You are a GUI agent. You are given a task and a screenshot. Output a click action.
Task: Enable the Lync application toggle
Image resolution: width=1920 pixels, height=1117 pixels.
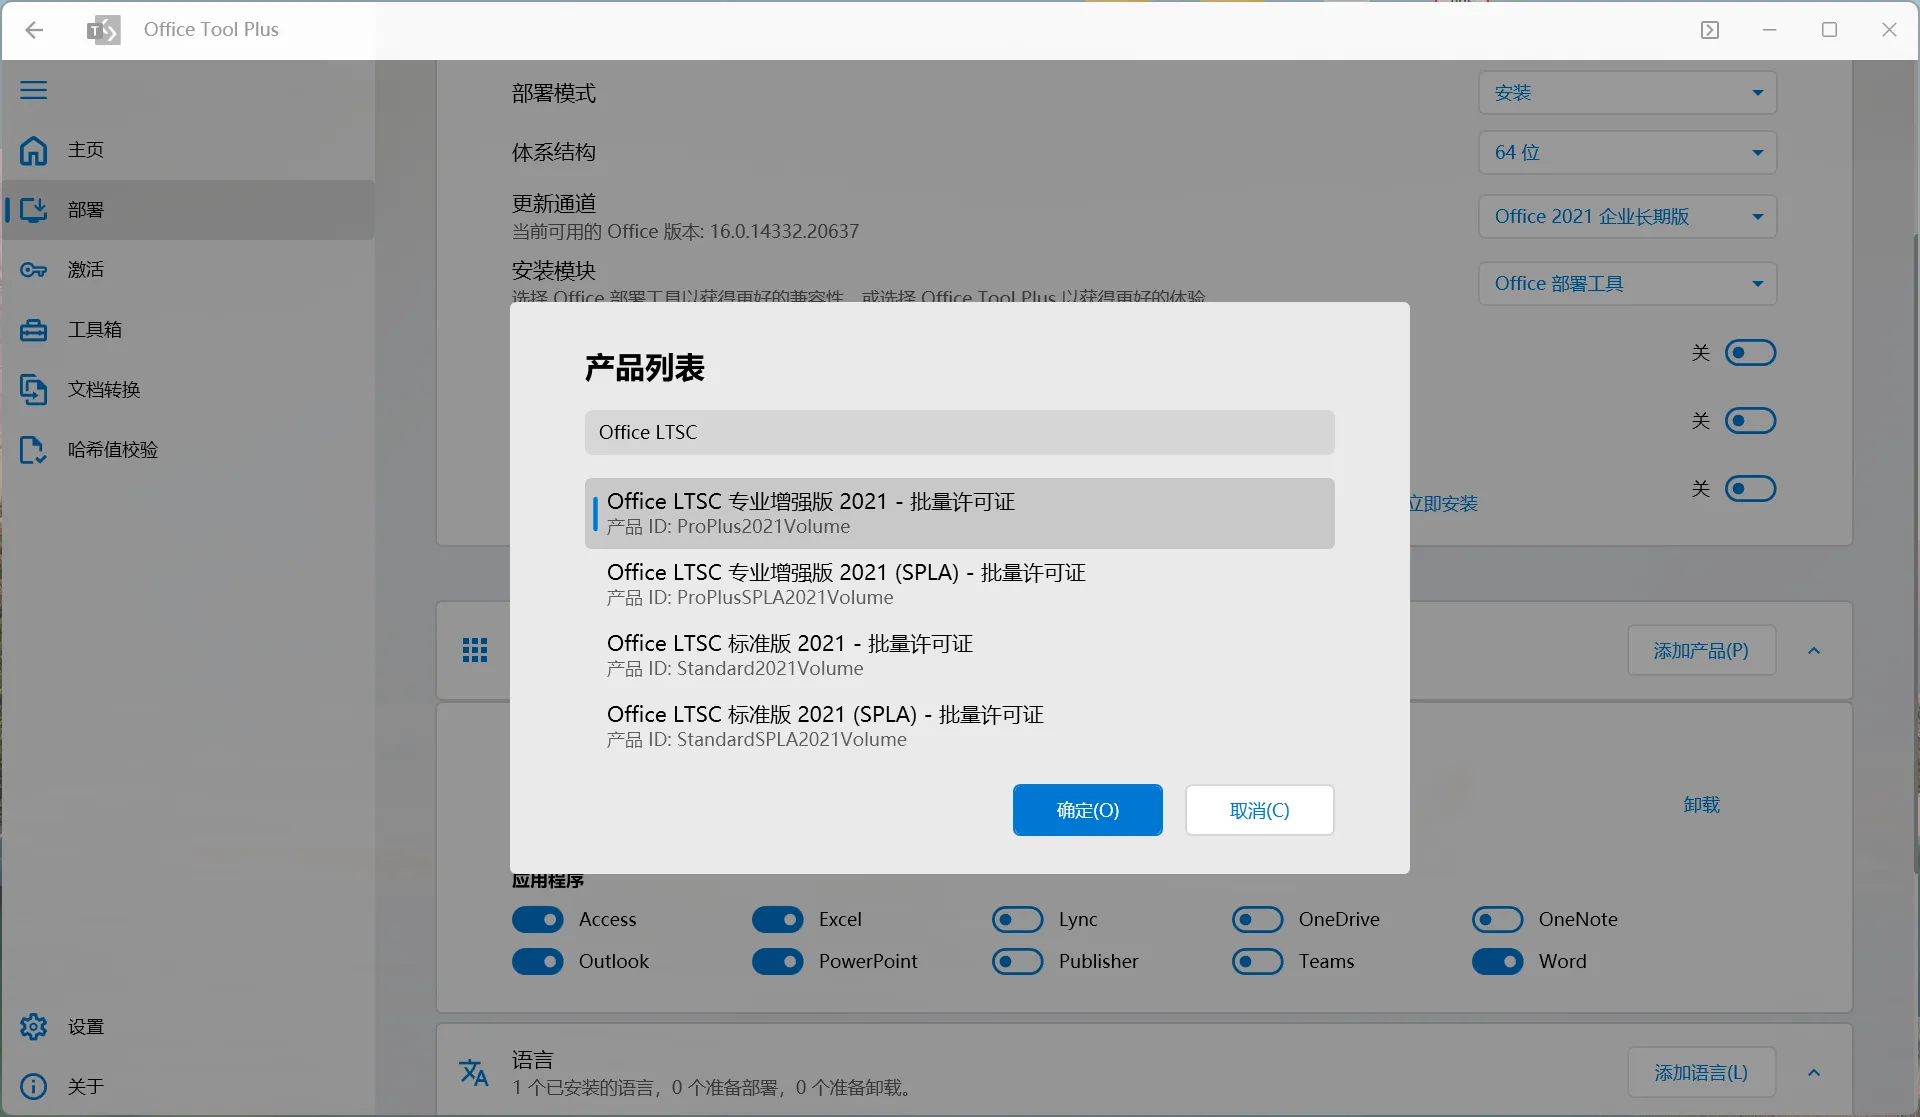(1018, 919)
